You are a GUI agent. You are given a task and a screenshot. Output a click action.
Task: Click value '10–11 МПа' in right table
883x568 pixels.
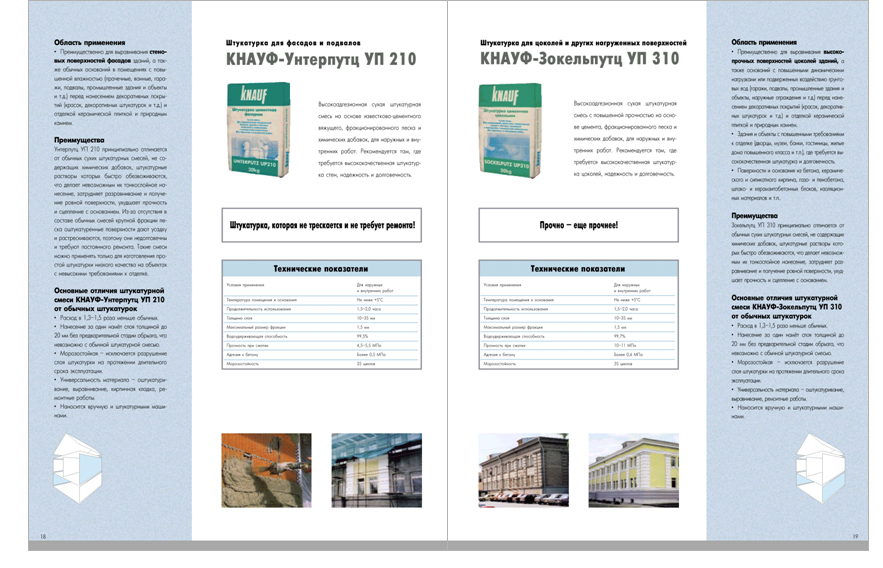click(x=625, y=346)
